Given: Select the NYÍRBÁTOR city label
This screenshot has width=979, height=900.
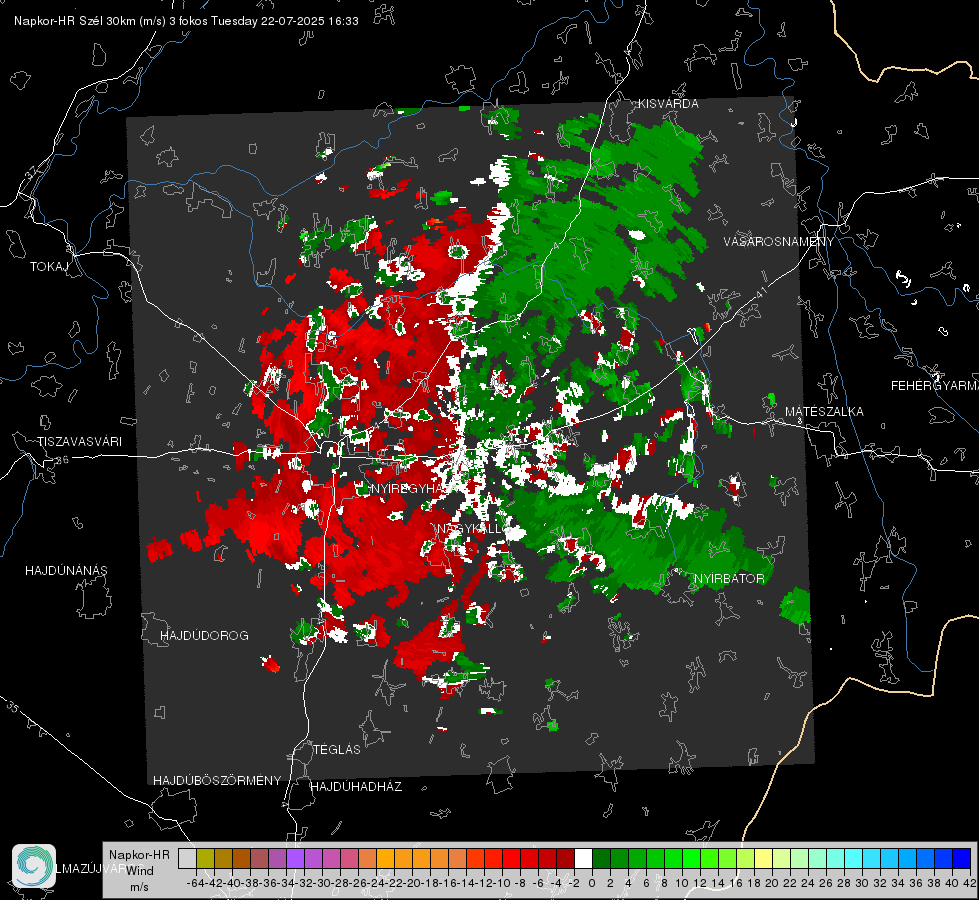Looking at the screenshot, I should click(729, 578).
